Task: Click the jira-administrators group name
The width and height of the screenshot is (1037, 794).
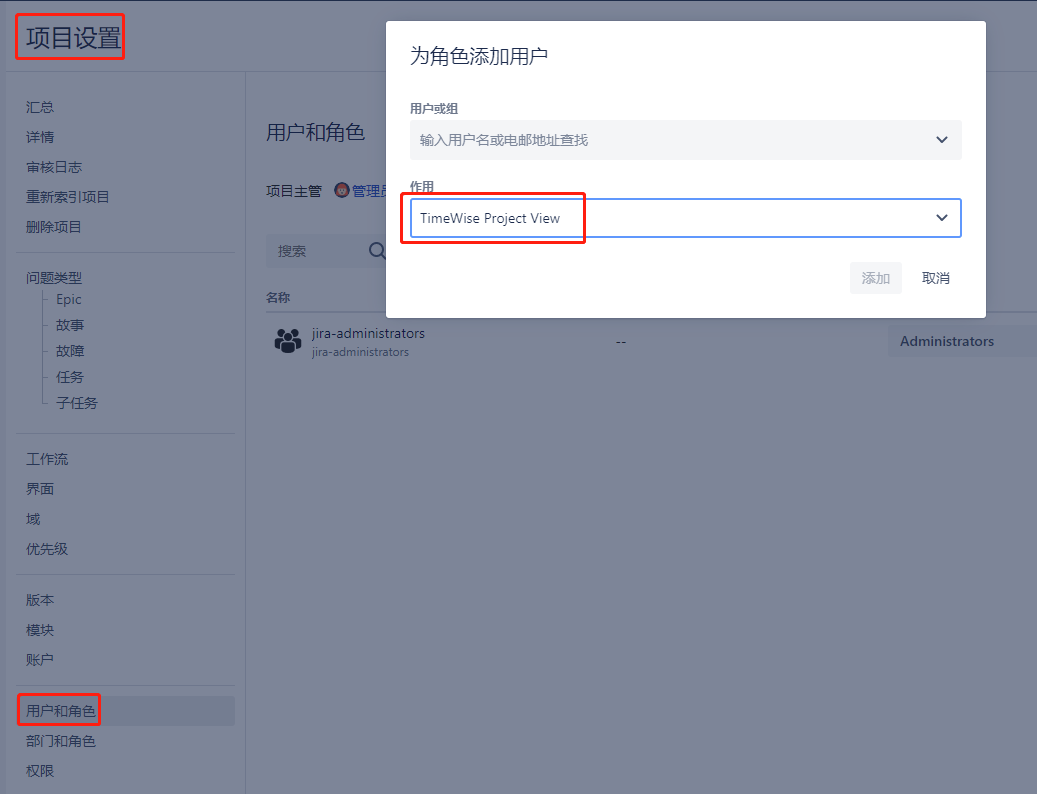Action: [x=368, y=333]
